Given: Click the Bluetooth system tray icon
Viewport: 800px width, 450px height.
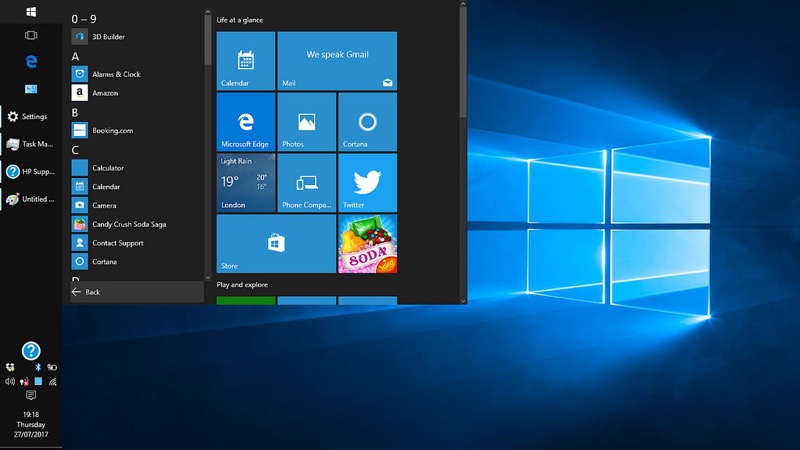Looking at the screenshot, I should (38, 368).
